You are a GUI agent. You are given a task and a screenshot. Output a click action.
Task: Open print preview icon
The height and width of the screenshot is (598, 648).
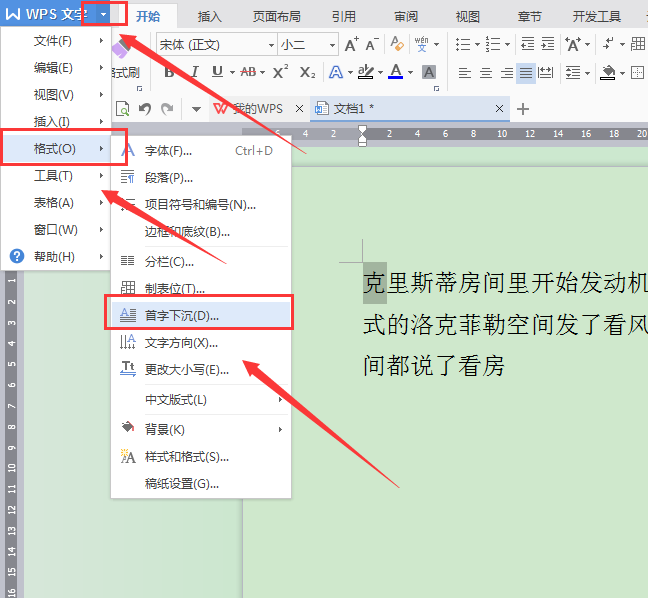(x=122, y=109)
